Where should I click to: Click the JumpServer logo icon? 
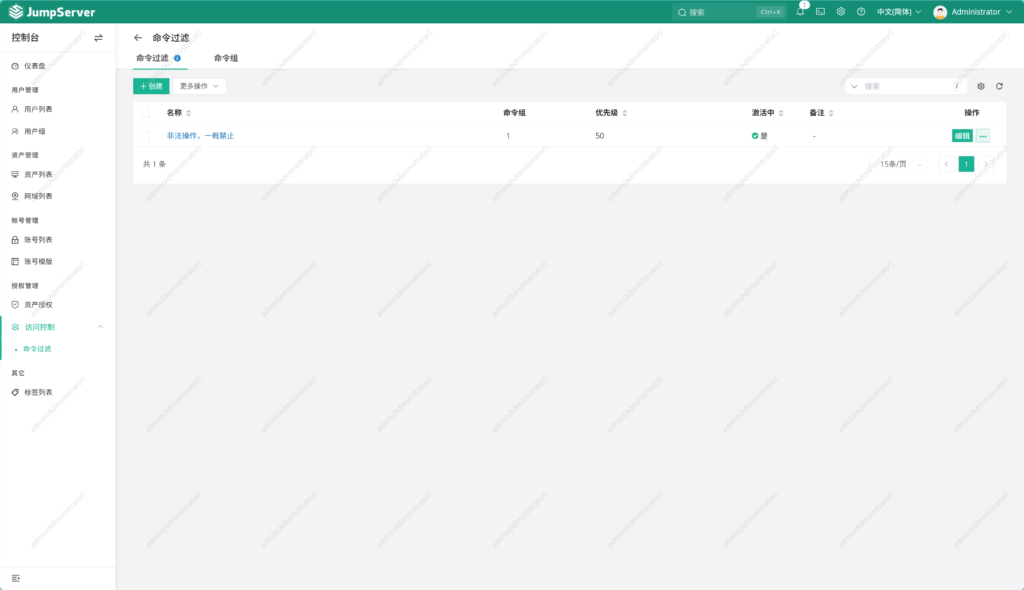click(17, 11)
